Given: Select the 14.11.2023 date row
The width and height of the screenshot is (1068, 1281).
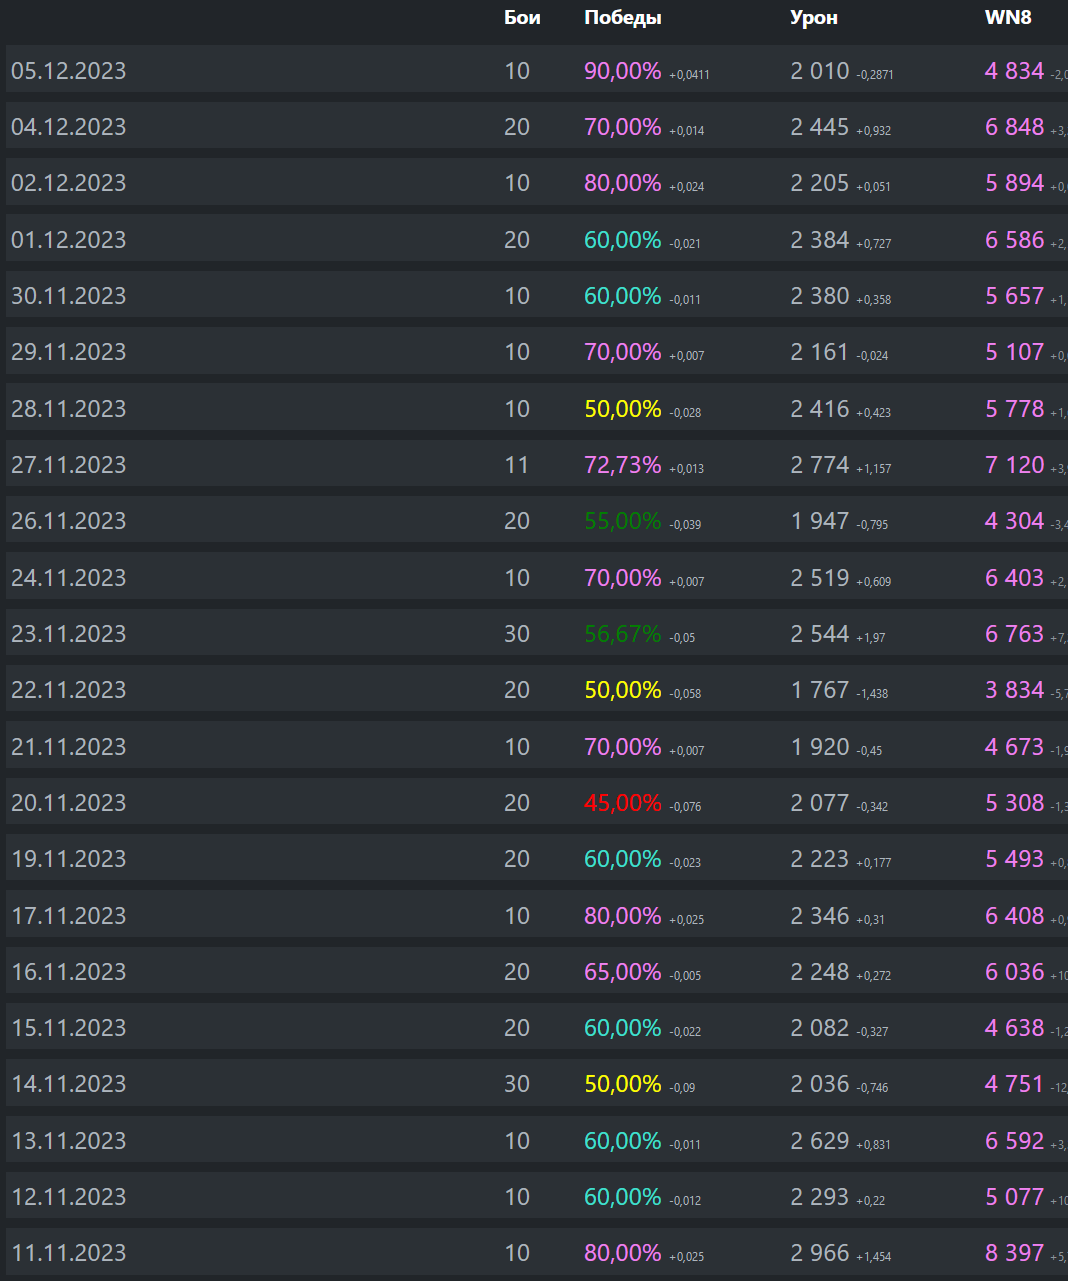Looking at the screenshot, I should [x=537, y=1083].
